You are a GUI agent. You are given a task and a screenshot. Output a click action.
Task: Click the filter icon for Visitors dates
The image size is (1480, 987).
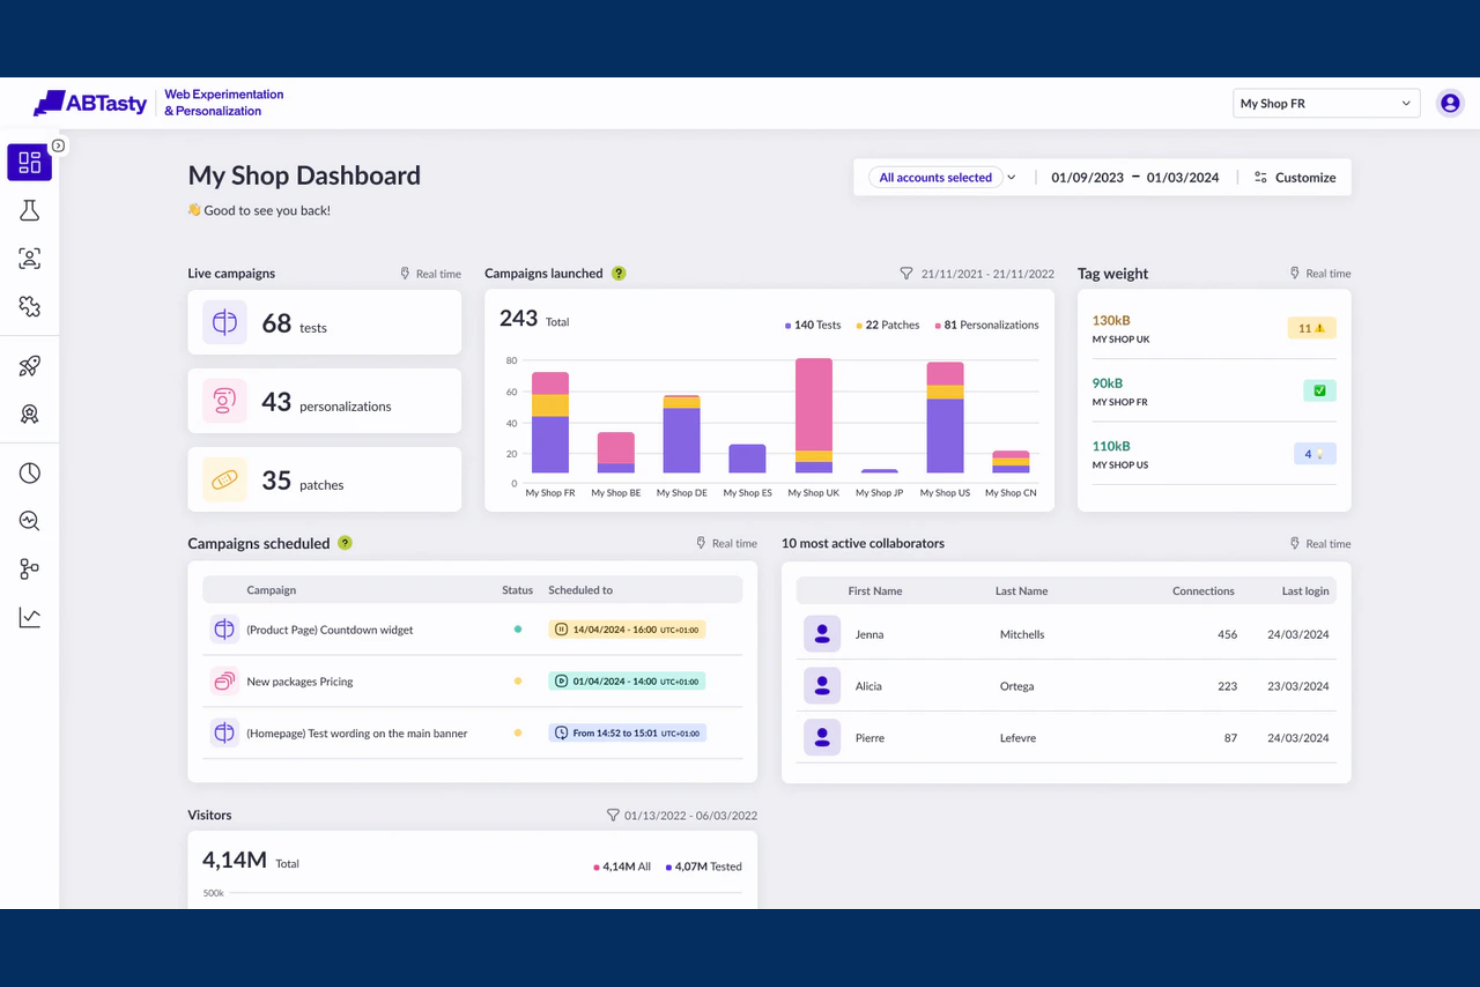(x=613, y=815)
